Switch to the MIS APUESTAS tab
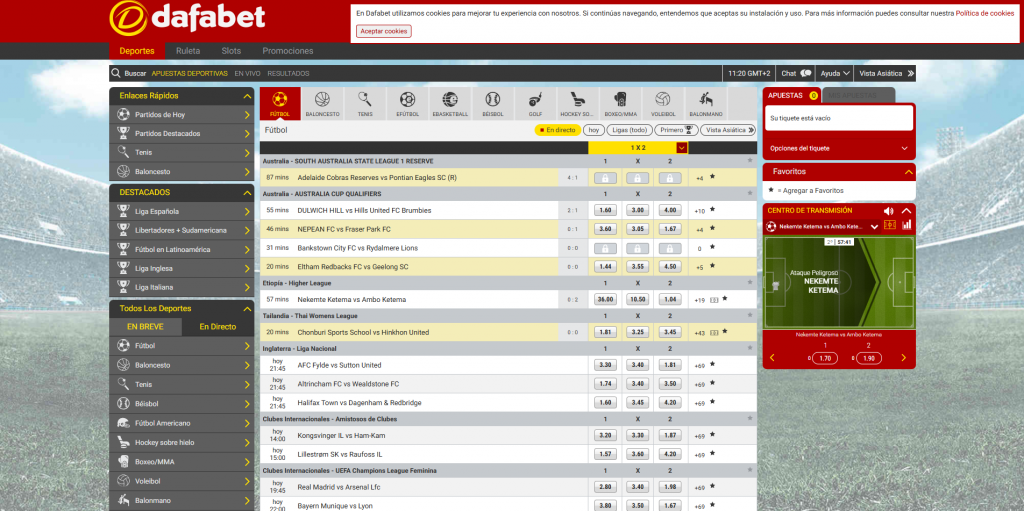 pos(858,95)
